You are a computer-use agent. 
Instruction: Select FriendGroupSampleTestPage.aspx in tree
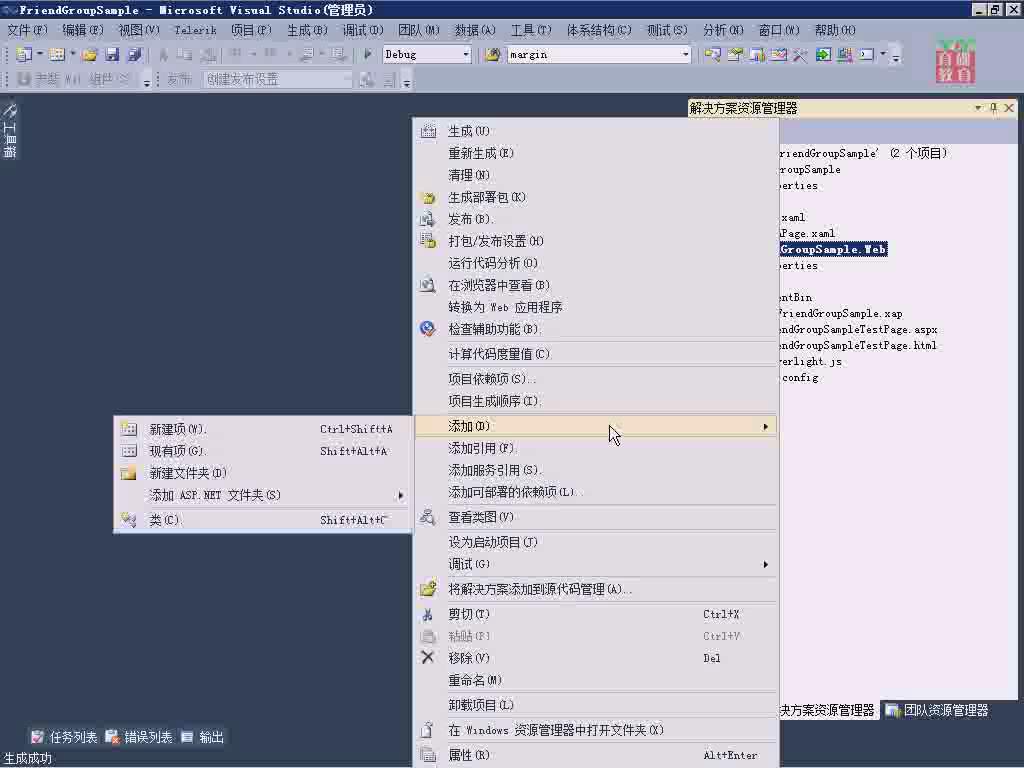tap(858, 330)
